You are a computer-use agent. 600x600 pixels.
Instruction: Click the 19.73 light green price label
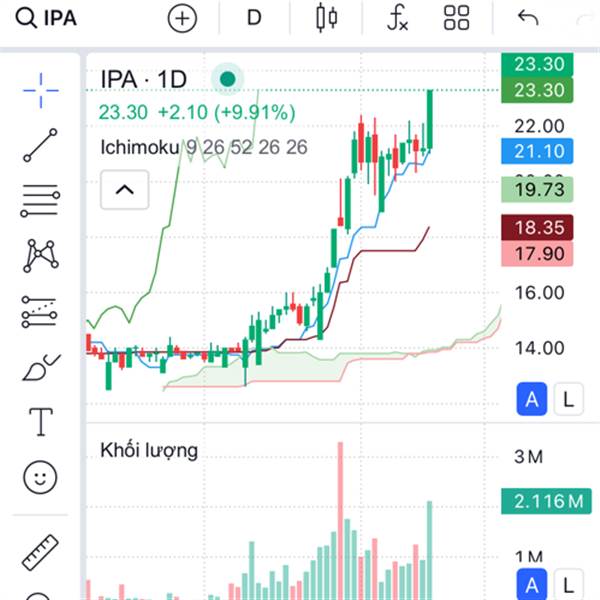[537, 189]
